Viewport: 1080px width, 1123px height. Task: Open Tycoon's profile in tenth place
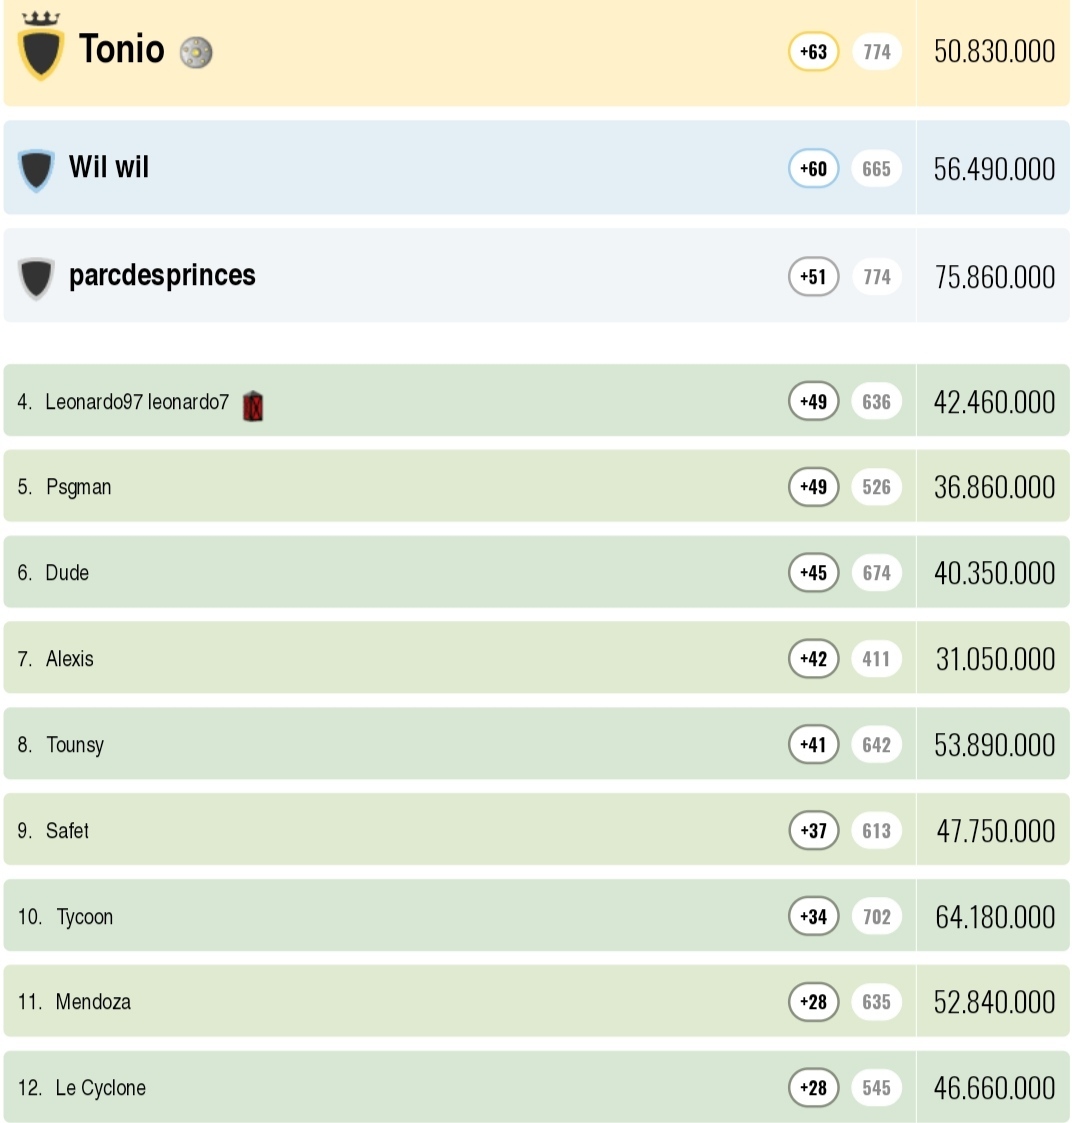click(x=84, y=917)
